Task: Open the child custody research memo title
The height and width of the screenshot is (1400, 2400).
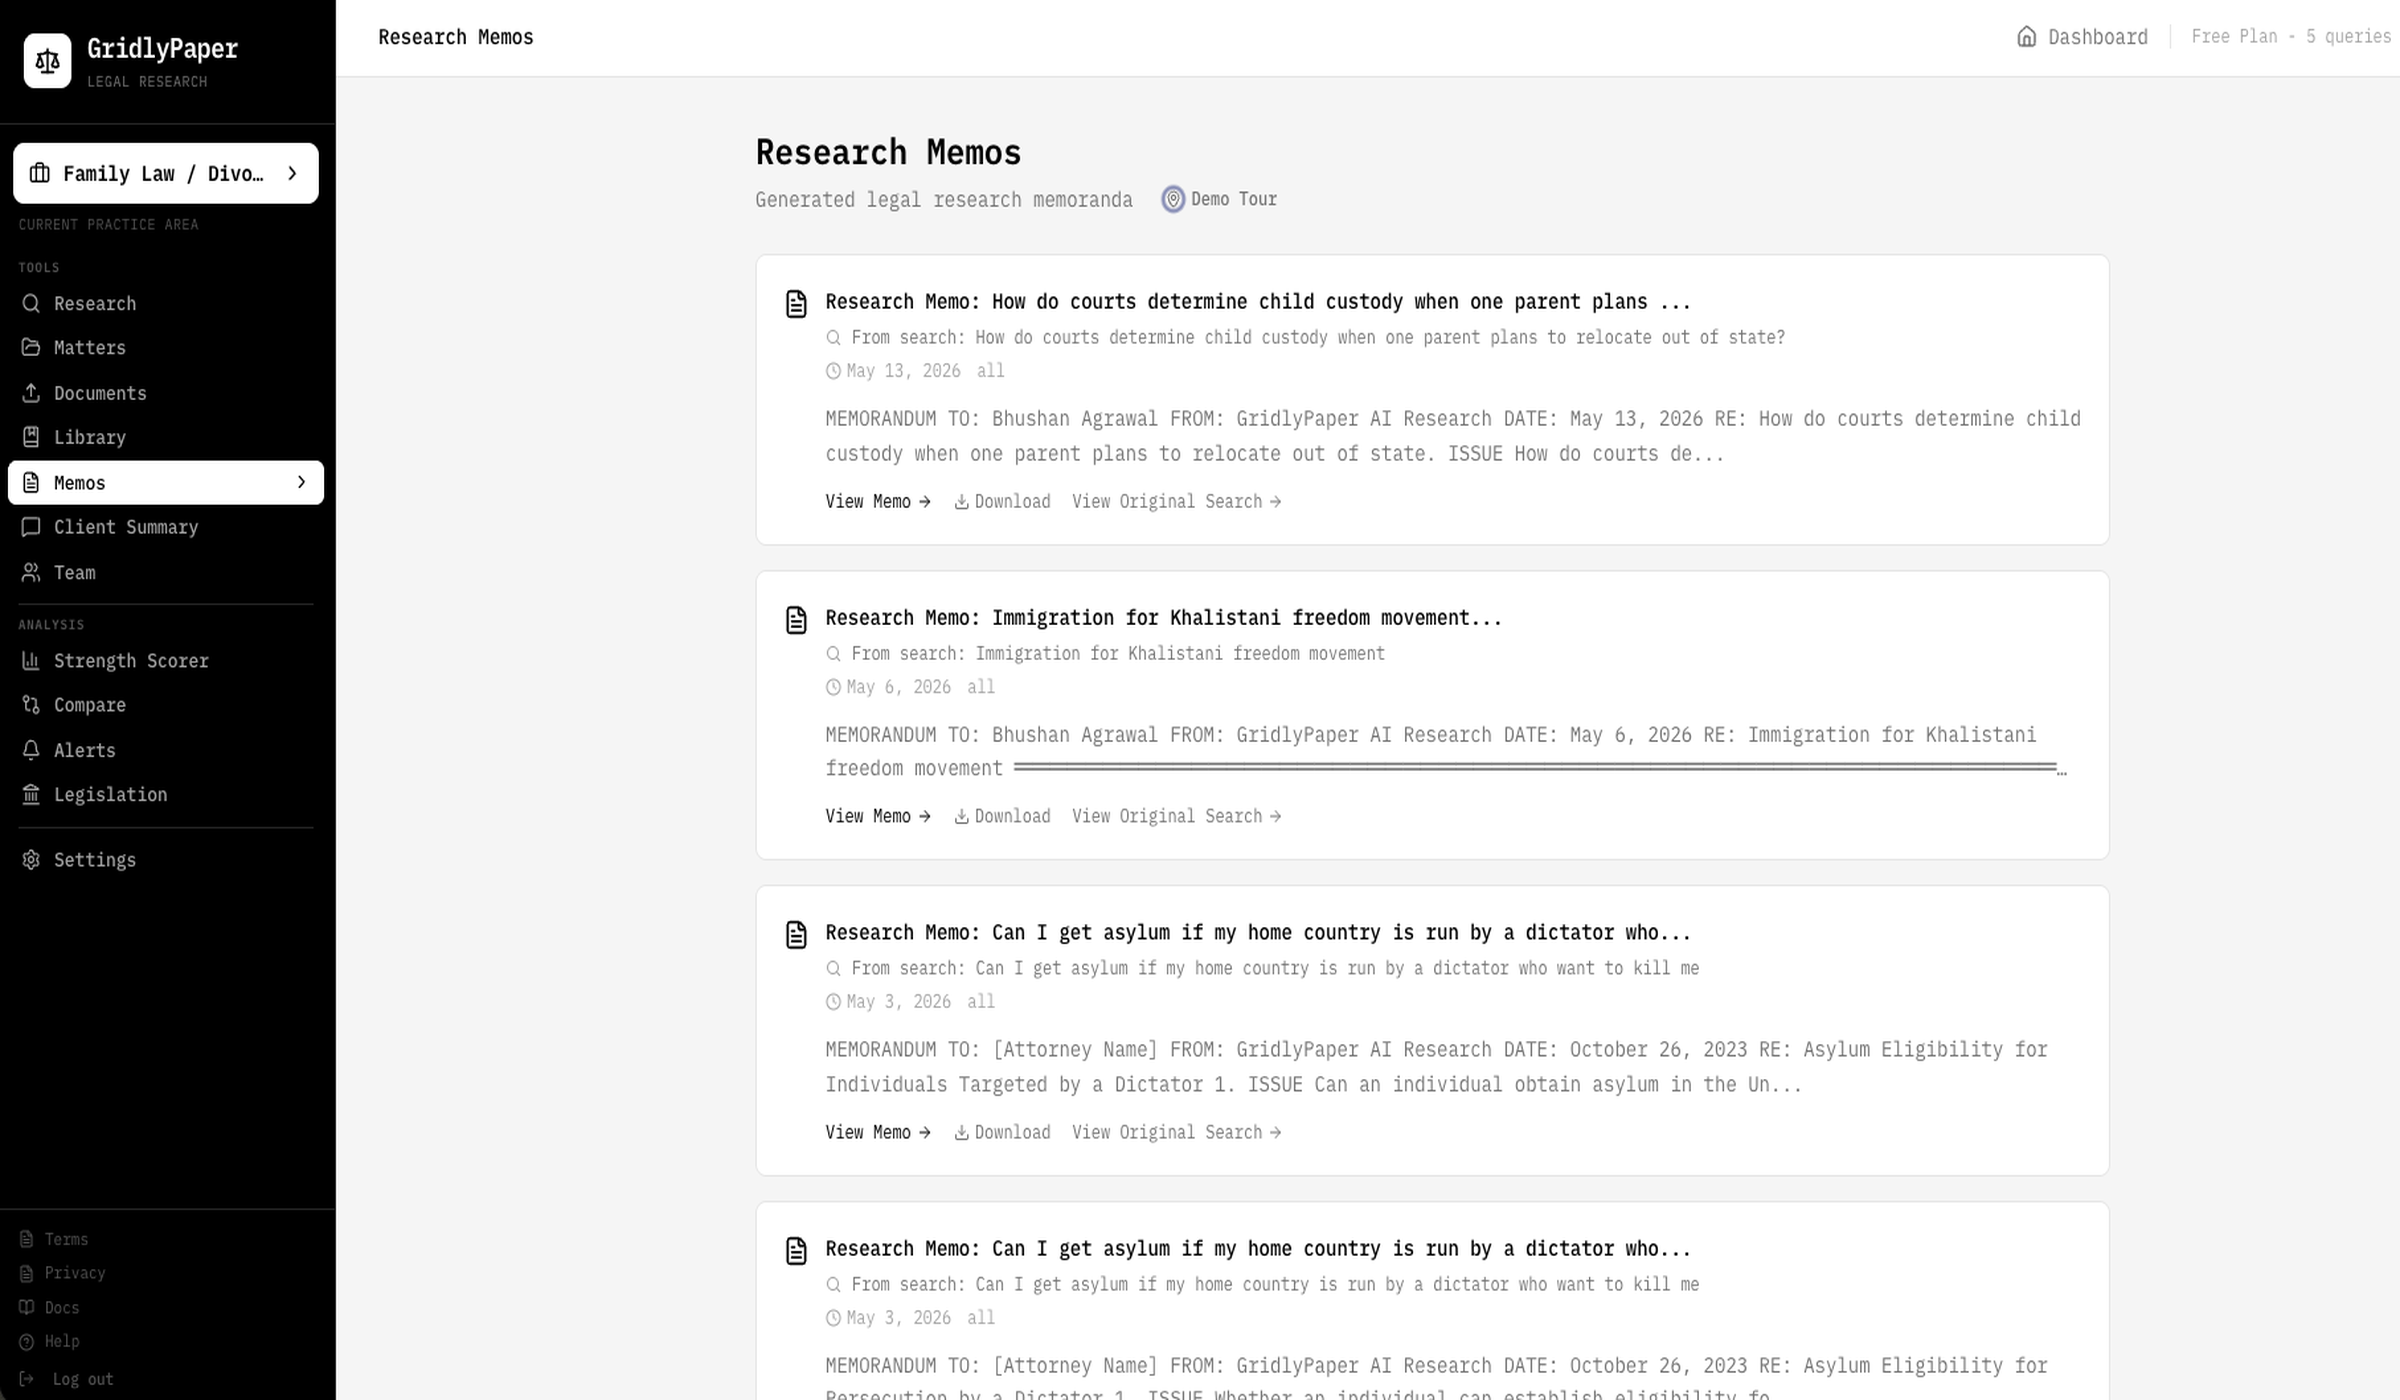Action: (1258, 302)
